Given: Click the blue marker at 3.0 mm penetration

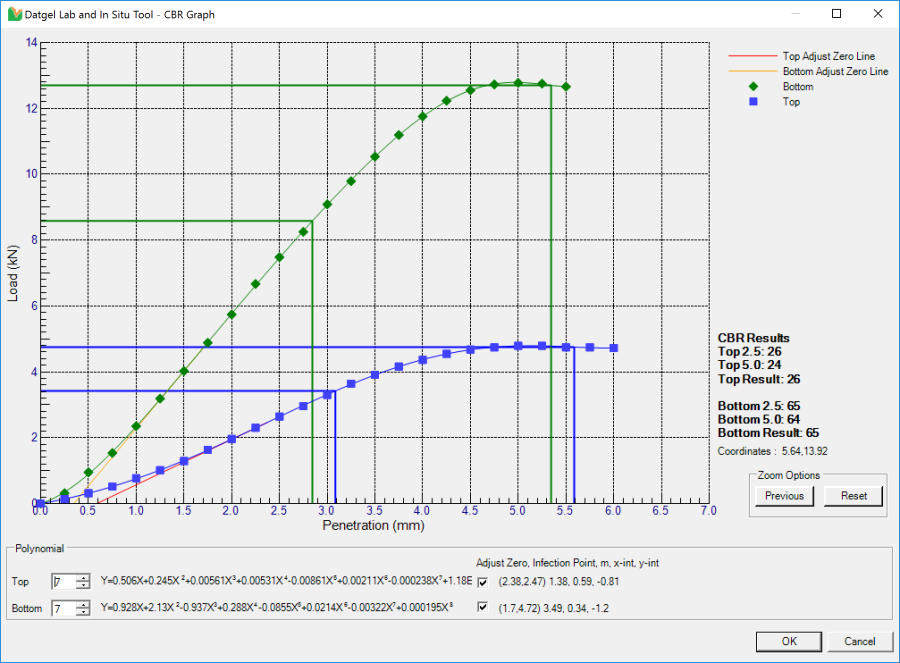Looking at the screenshot, I should [x=327, y=394].
